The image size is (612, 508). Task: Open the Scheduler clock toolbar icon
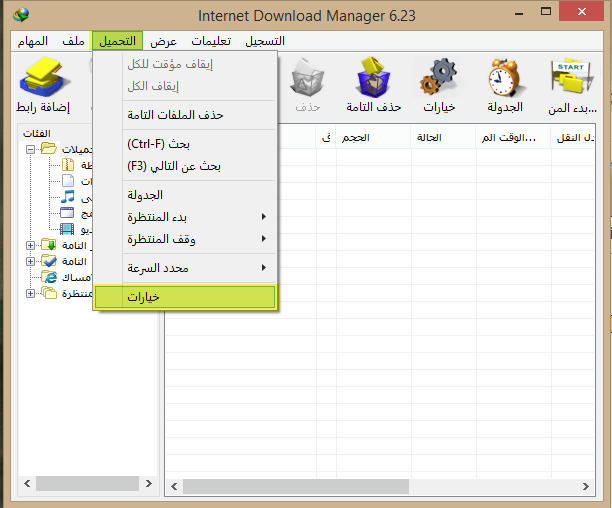pyautogui.click(x=505, y=77)
